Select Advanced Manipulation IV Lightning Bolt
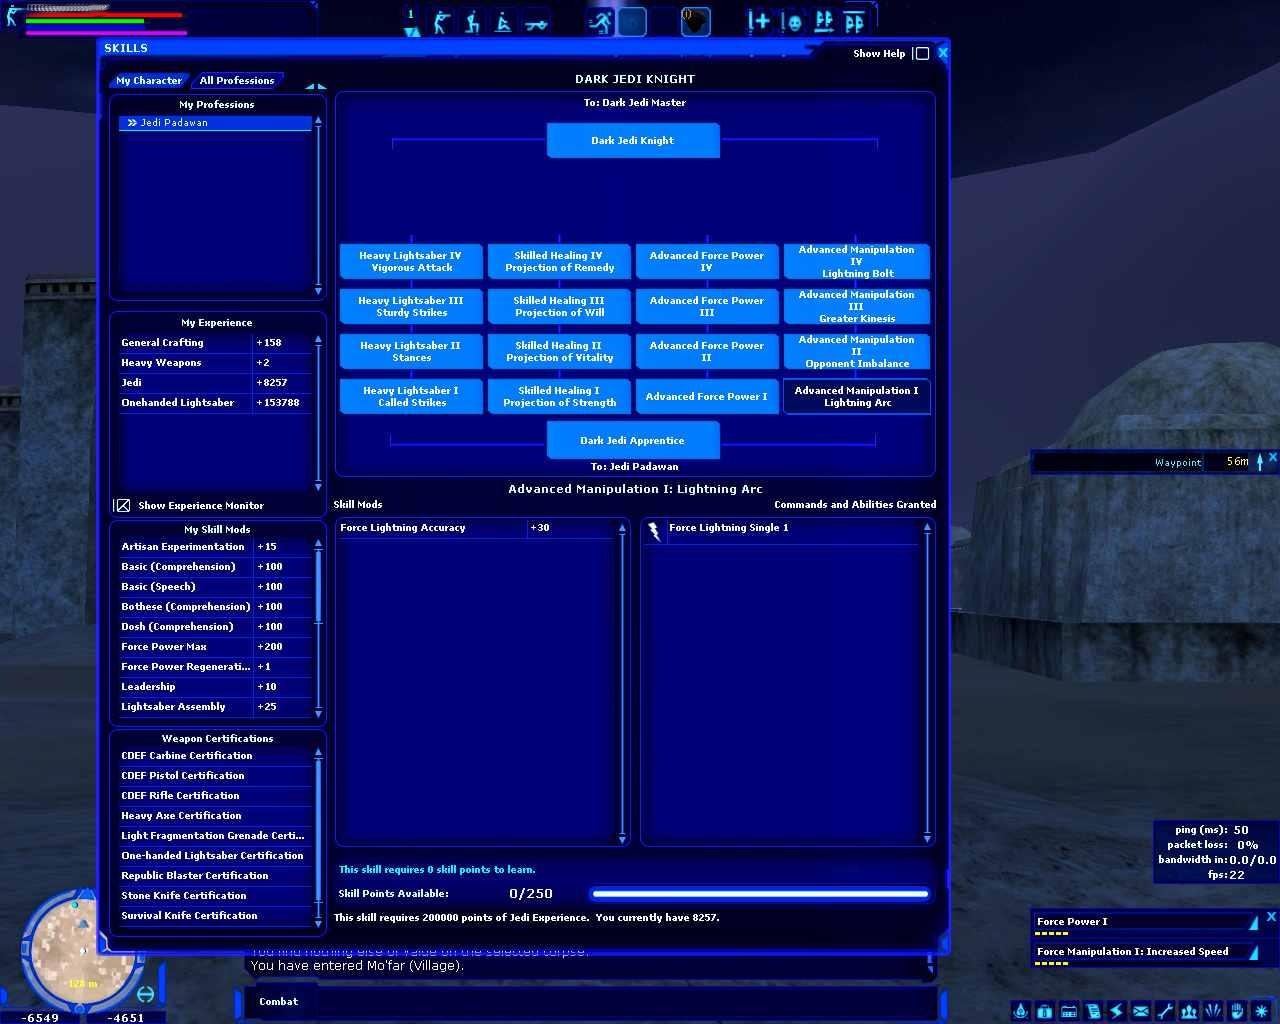Screen dimensions: 1280x1024 (857, 262)
